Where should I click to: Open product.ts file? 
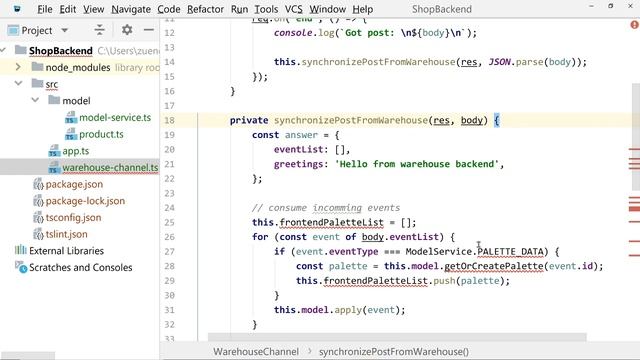[x=101, y=134]
